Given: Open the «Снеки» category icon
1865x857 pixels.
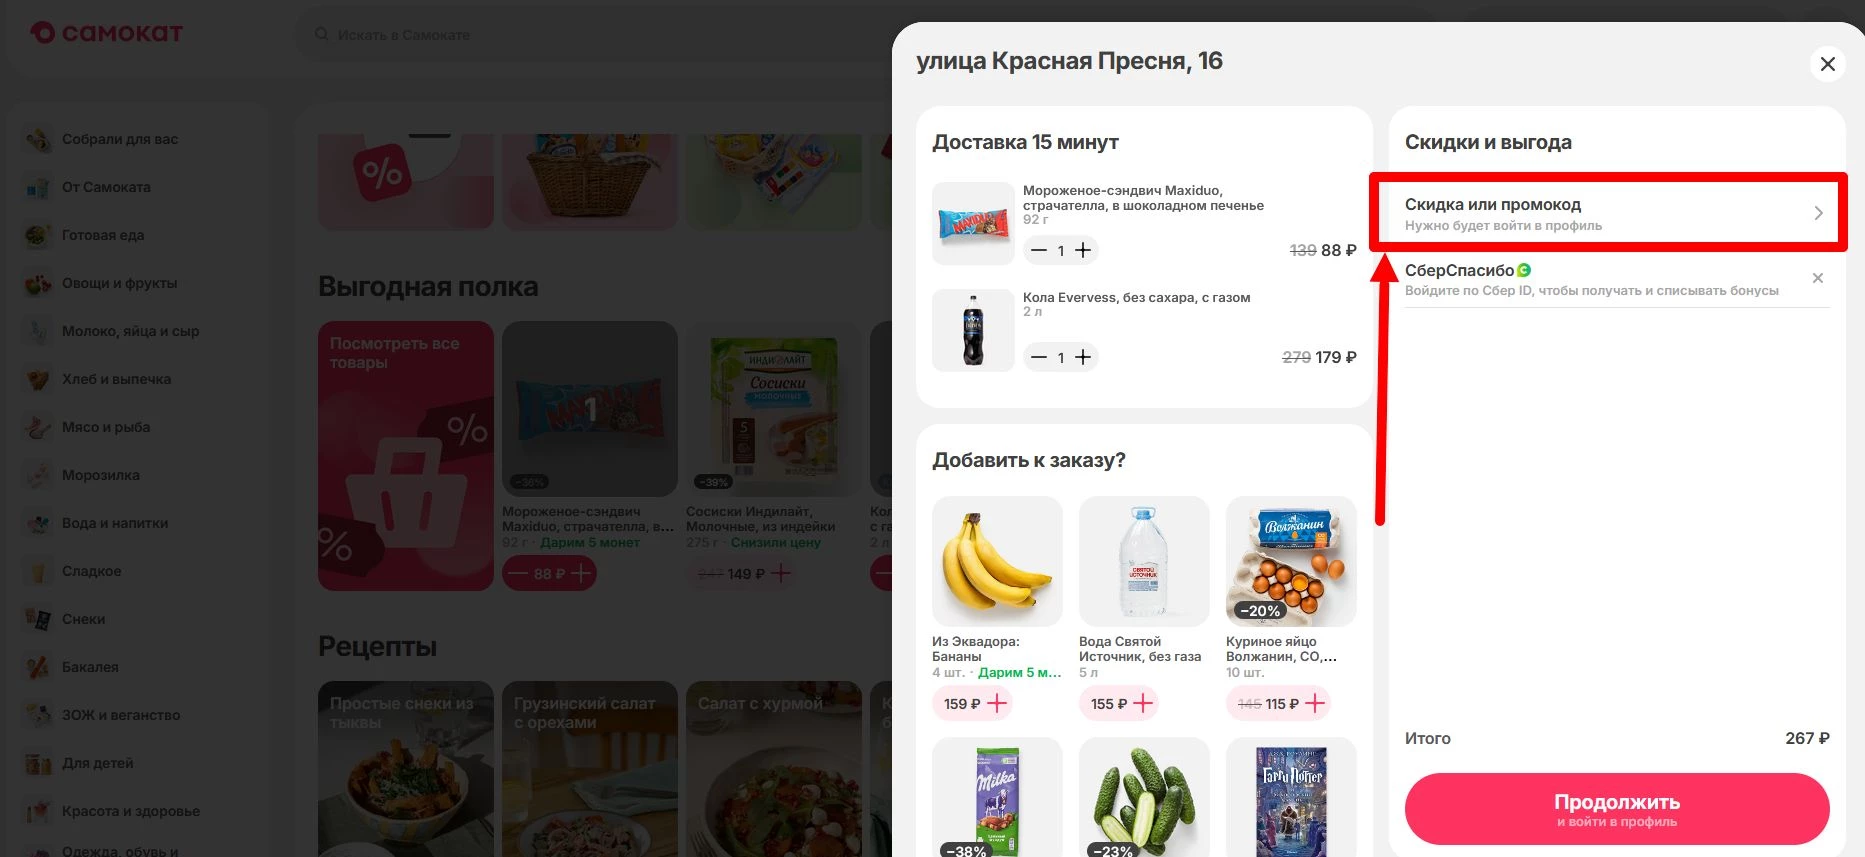Looking at the screenshot, I should [37, 619].
